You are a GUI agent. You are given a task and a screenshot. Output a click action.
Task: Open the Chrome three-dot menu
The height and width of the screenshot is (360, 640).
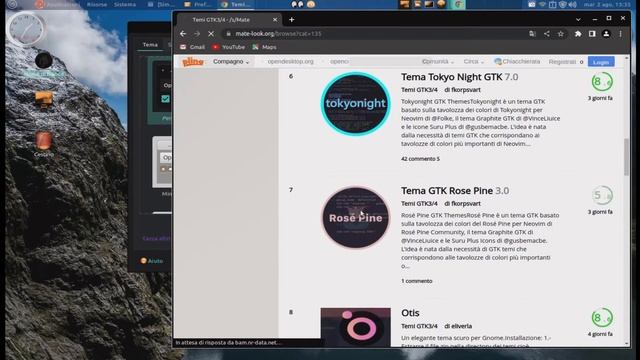coord(620,34)
